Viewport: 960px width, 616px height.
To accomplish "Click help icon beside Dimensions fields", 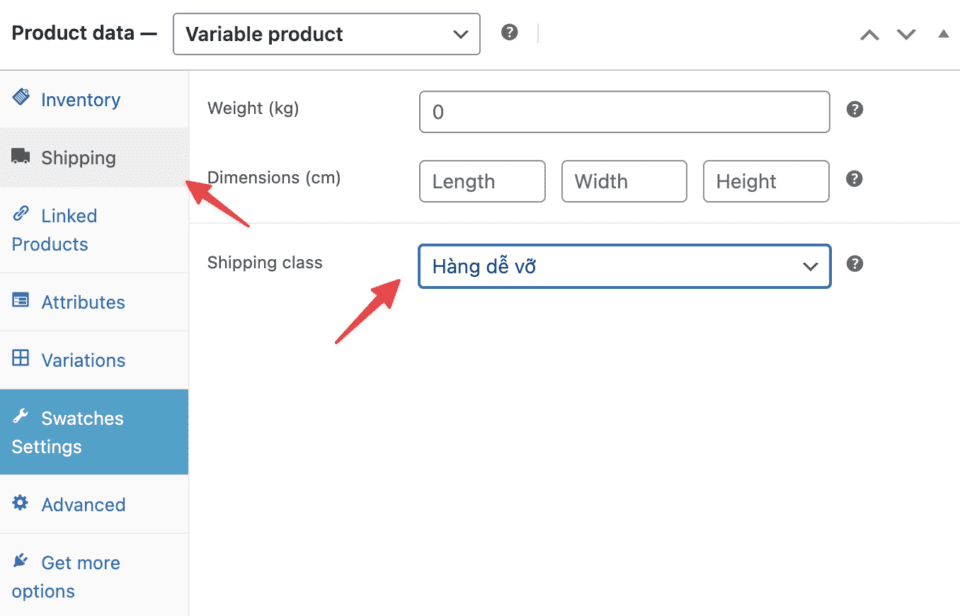I will pos(854,179).
